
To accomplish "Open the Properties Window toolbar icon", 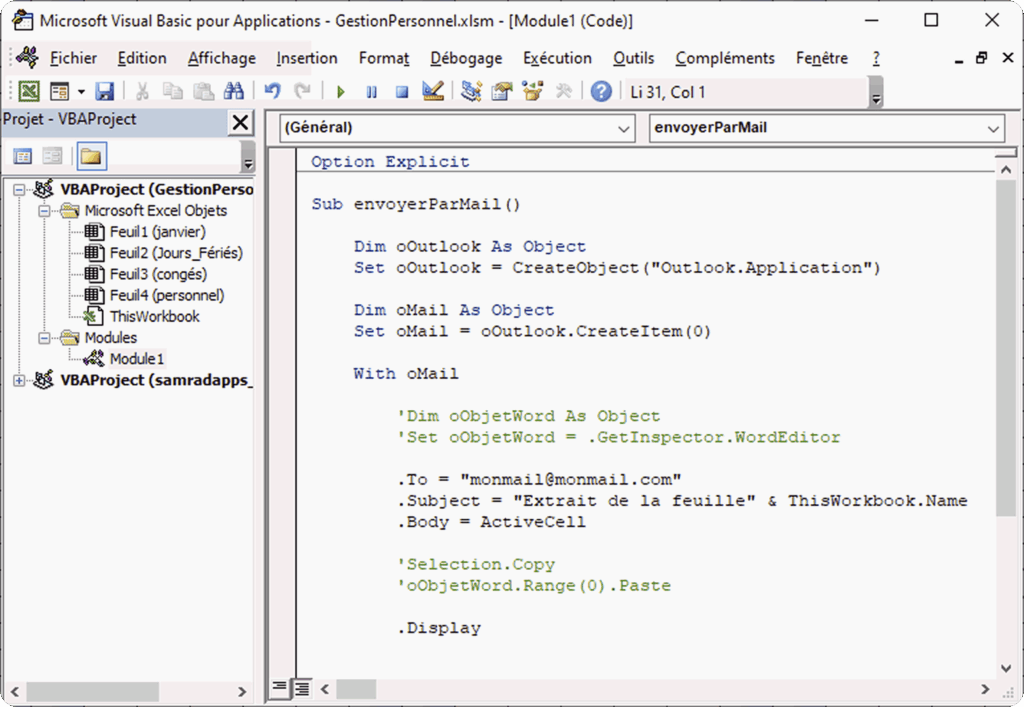I will pos(502,91).
